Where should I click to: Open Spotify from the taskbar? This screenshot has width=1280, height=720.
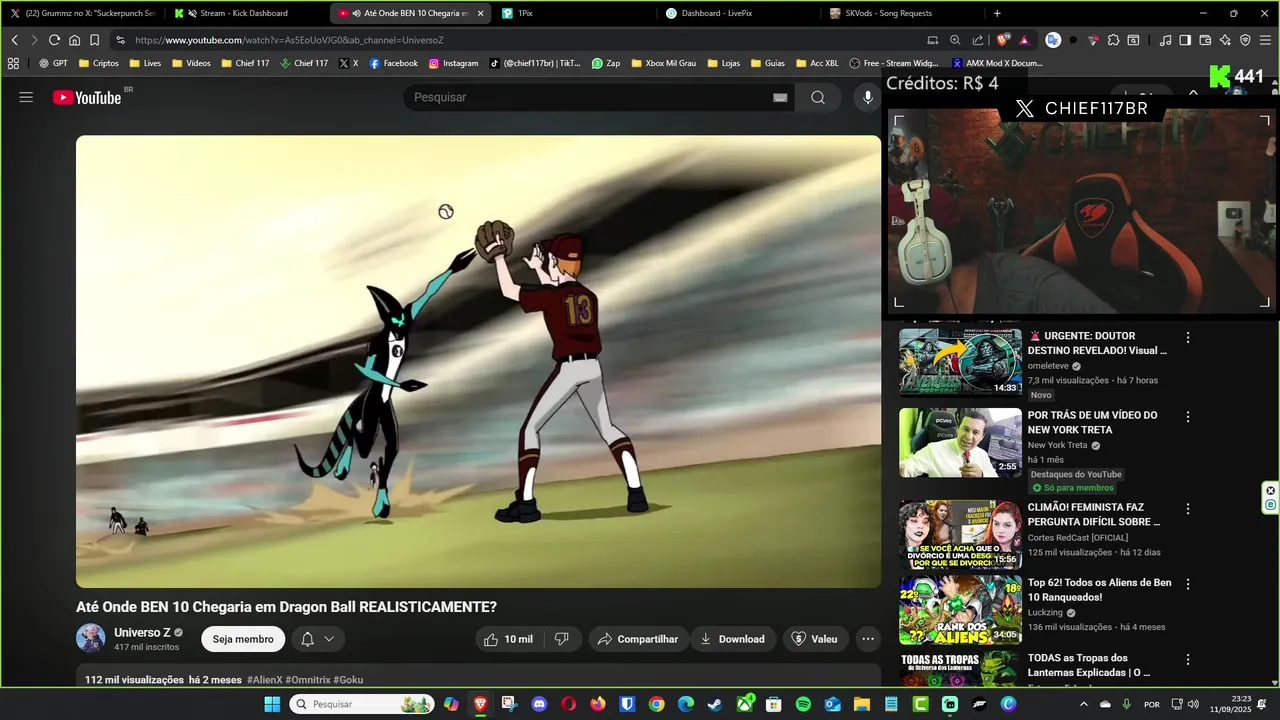[803, 704]
